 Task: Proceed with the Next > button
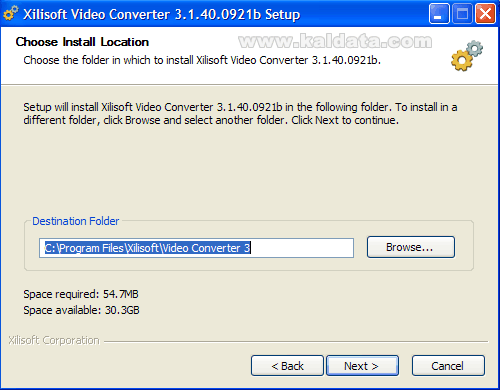pyautogui.click(x=362, y=366)
